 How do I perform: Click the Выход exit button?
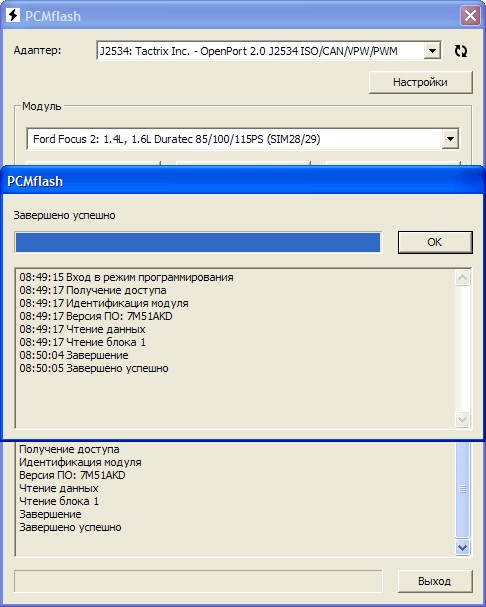(x=435, y=581)
